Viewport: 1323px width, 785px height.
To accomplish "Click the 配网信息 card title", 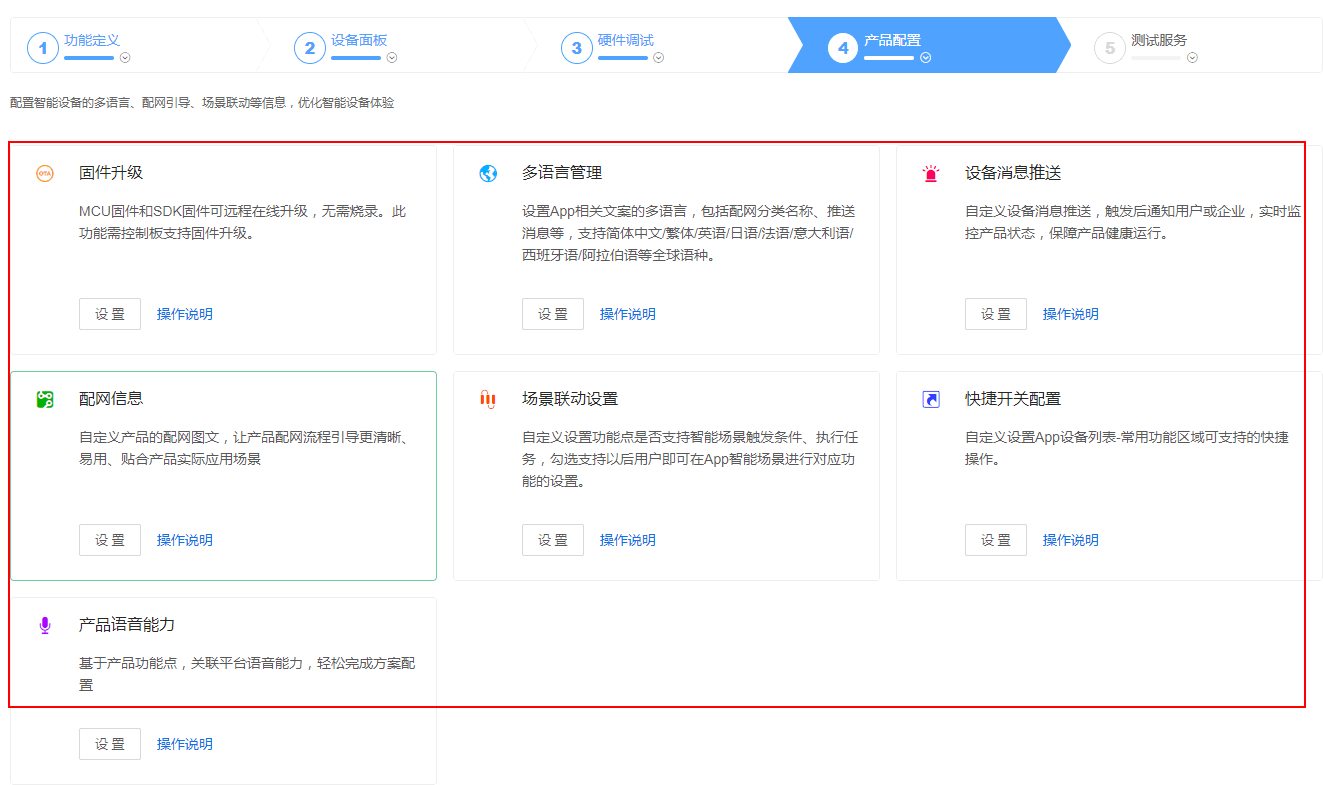I will pyautogui.click(x=111, y=399).
